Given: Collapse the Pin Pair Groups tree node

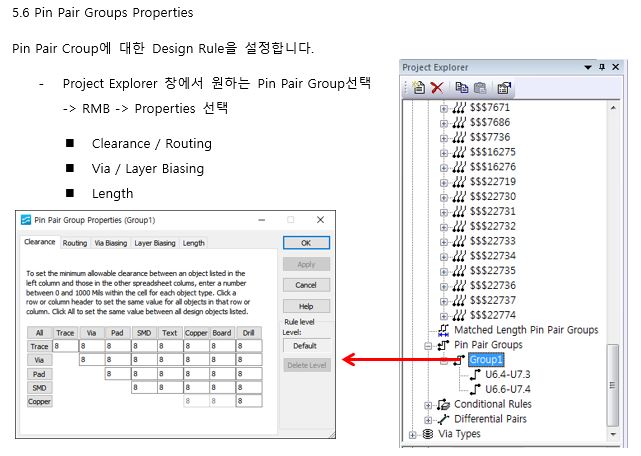Looking at the screenshot, I should (x=429, y=345).
